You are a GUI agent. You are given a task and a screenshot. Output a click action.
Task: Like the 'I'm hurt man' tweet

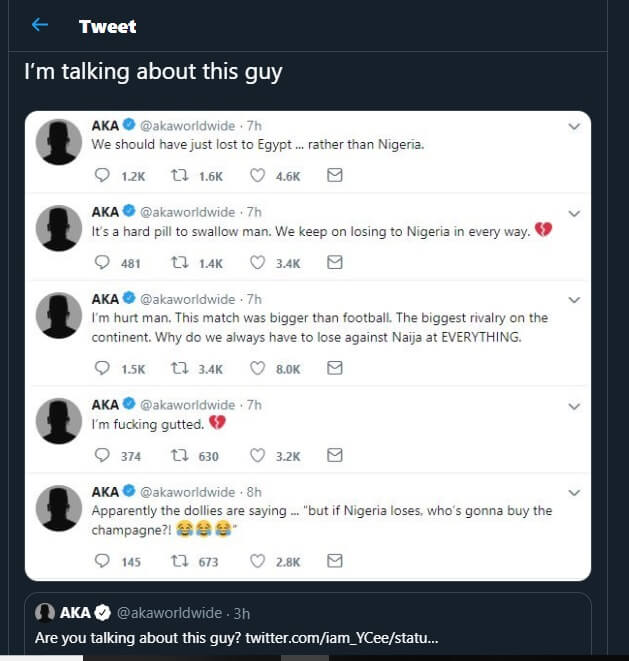tap(258, 368)
